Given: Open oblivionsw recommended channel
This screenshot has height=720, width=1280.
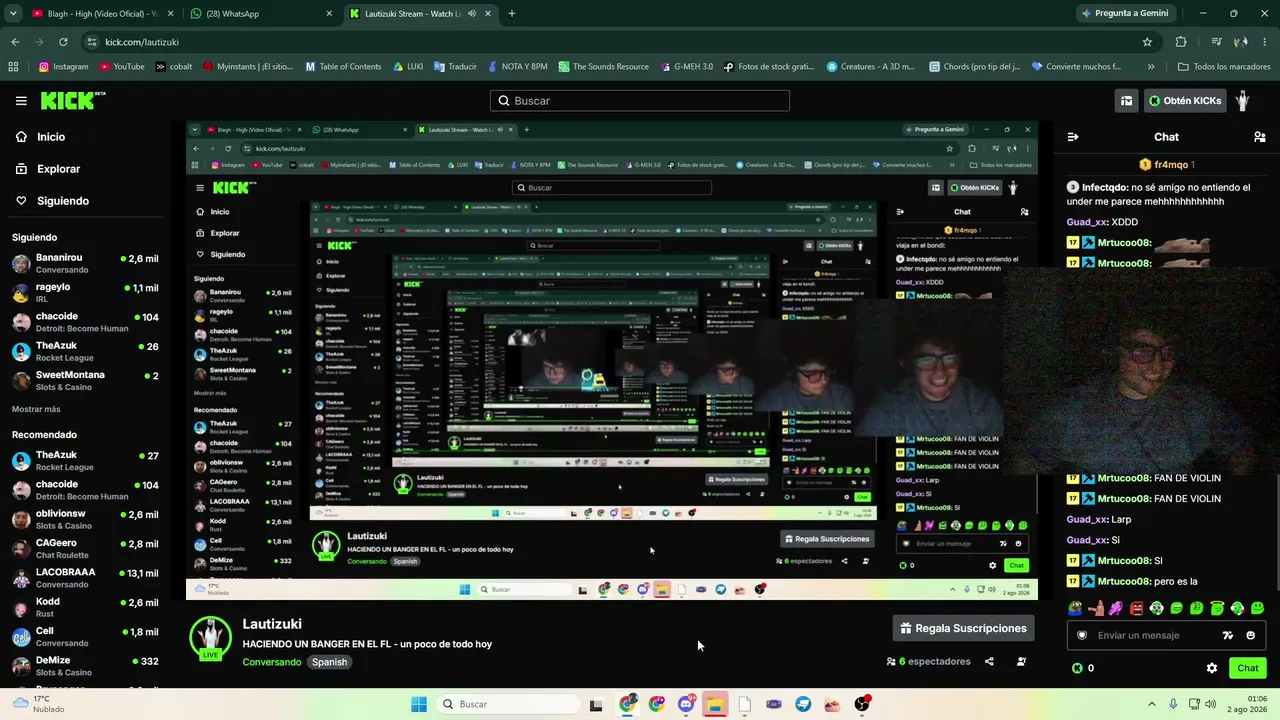Looking at the screenshot, I should pos(85,519).
